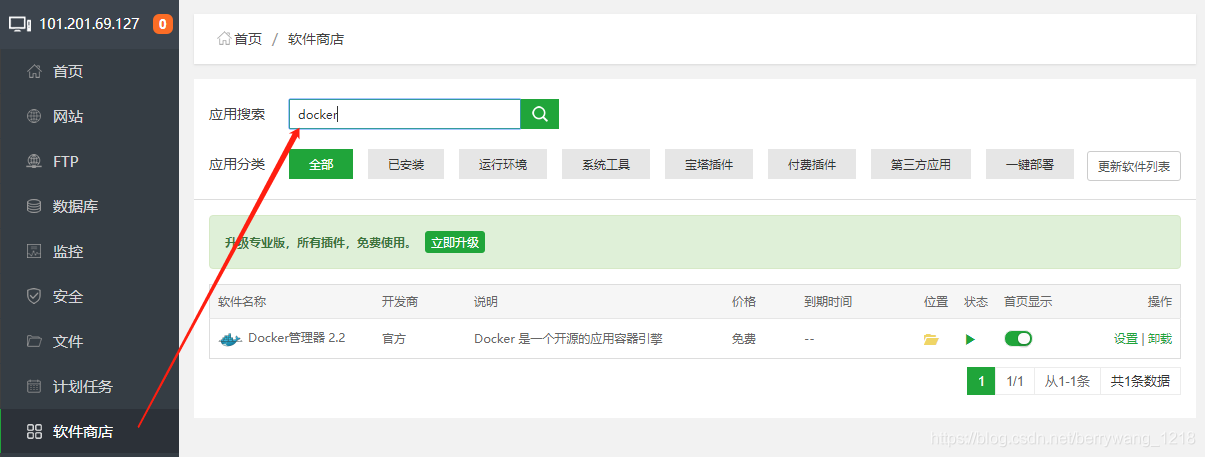Select the 第三方应用 category tab
Screen dimensions: 1205x457
(921, 164)
